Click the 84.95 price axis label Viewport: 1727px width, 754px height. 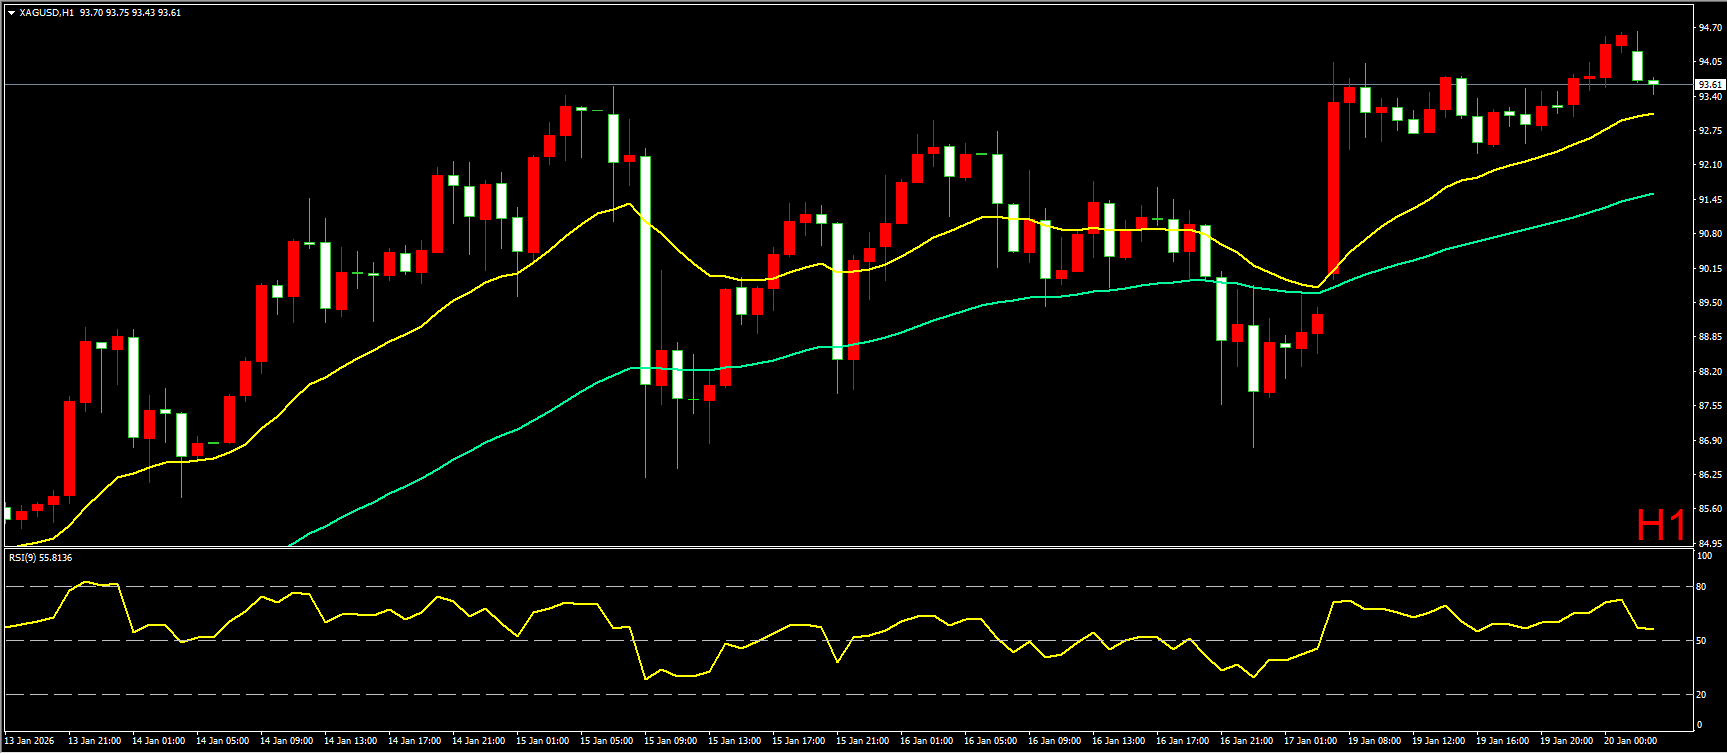tap(1710, 544)
